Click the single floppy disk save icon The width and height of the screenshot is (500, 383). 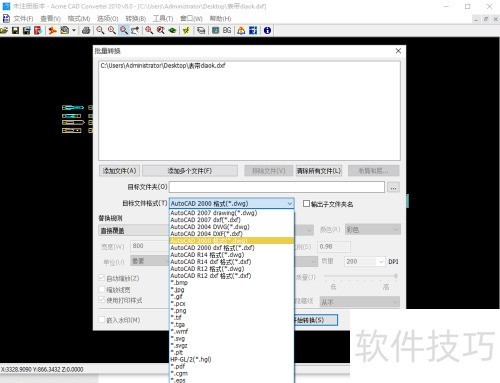point(15,31)
